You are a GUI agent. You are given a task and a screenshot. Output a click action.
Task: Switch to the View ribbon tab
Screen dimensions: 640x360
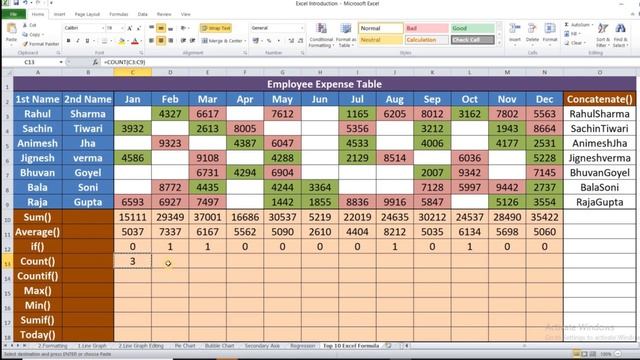pos(186,14)
